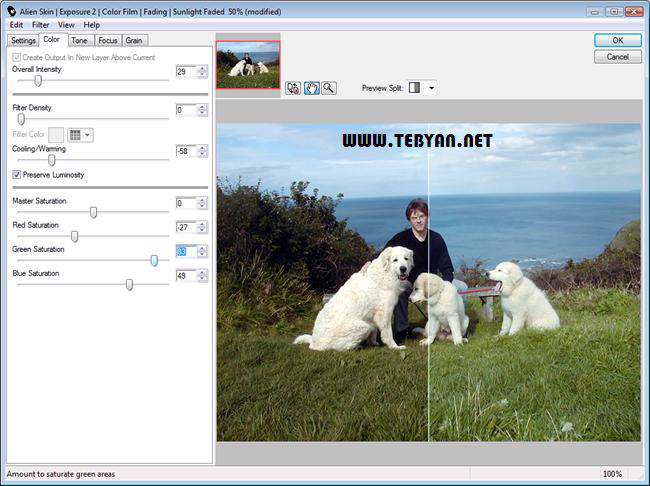
Task: Open the View menu
Action: [66, 24]
